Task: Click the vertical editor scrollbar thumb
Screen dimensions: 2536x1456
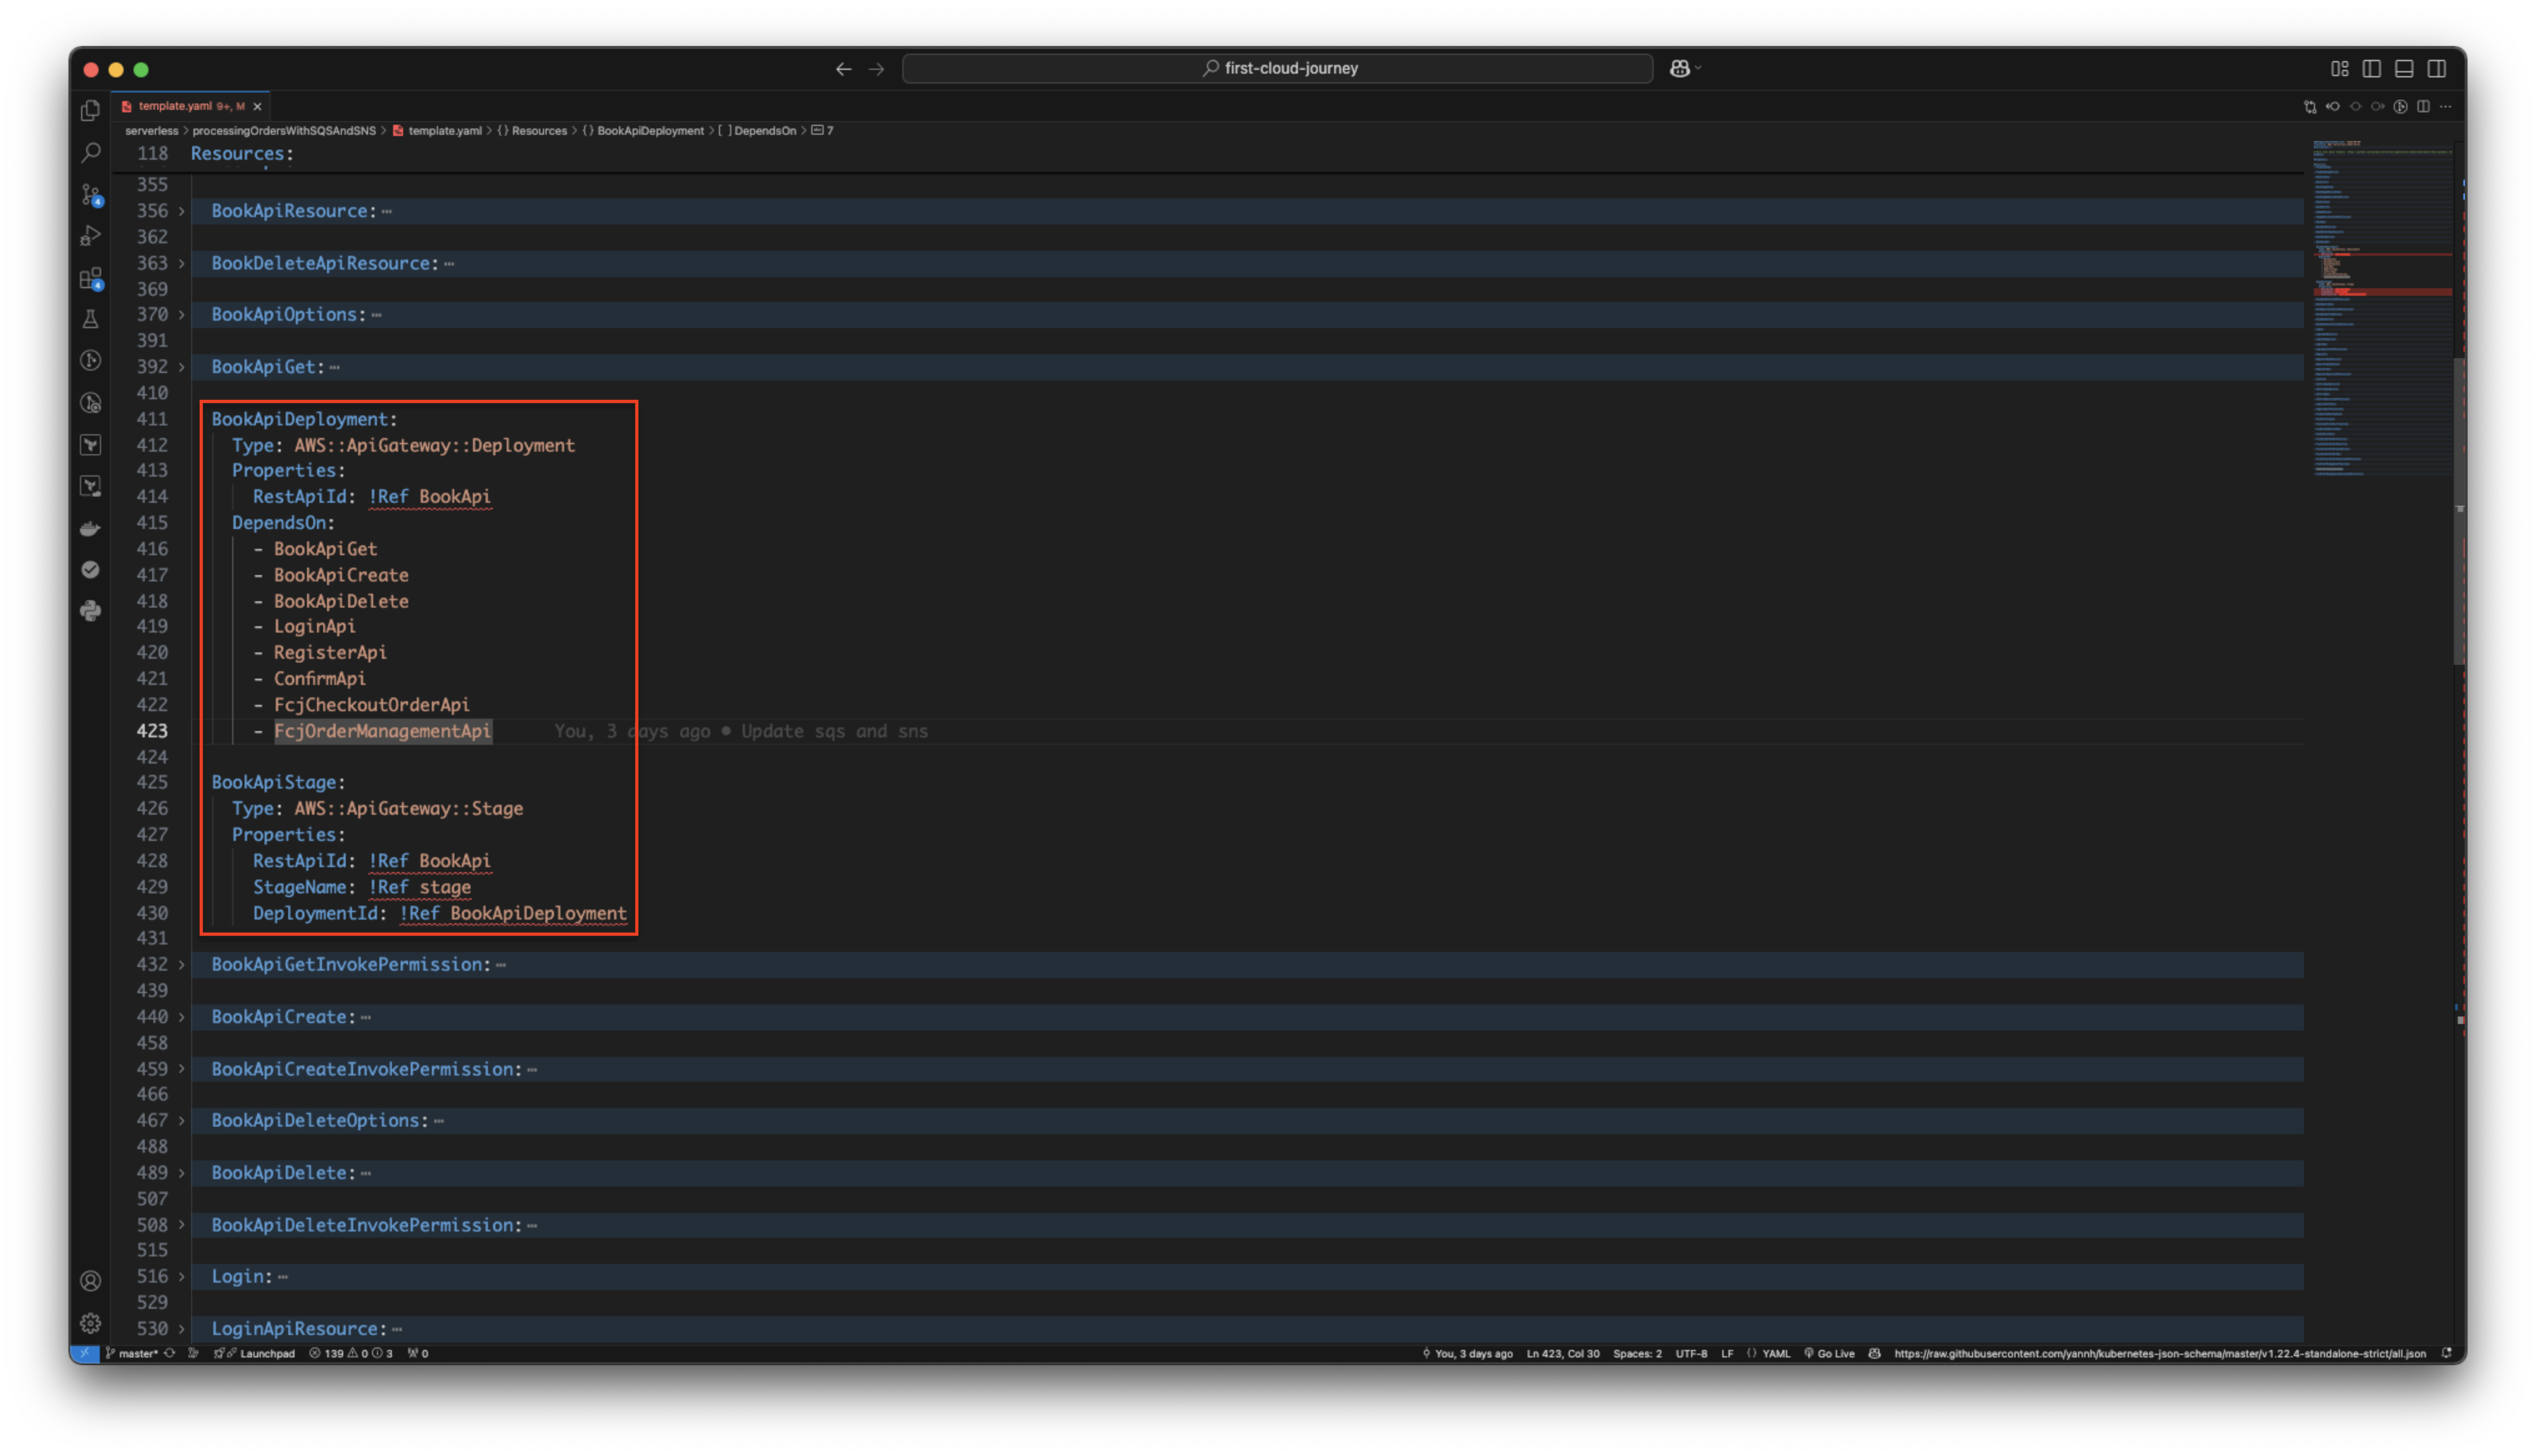Action: (x=2459, y=510)
